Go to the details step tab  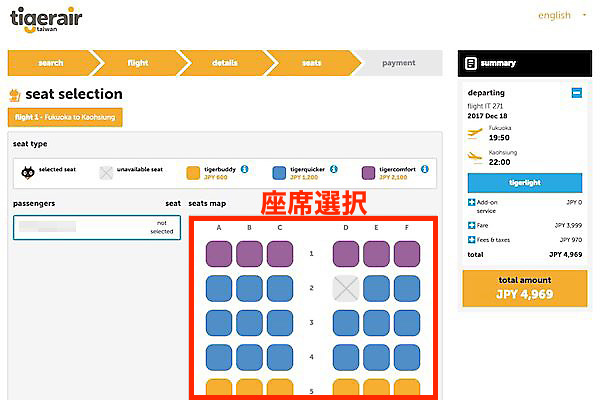coord(225,63)
